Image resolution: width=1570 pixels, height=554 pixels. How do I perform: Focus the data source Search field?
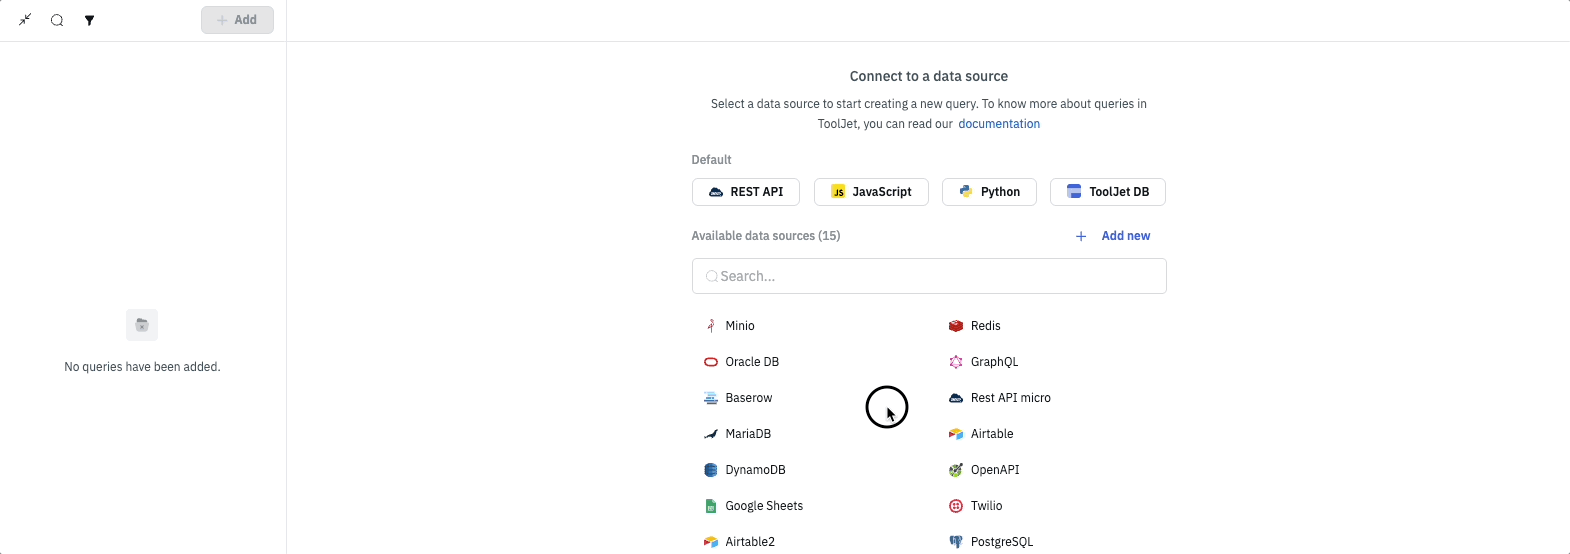click(x=929, y=276)
